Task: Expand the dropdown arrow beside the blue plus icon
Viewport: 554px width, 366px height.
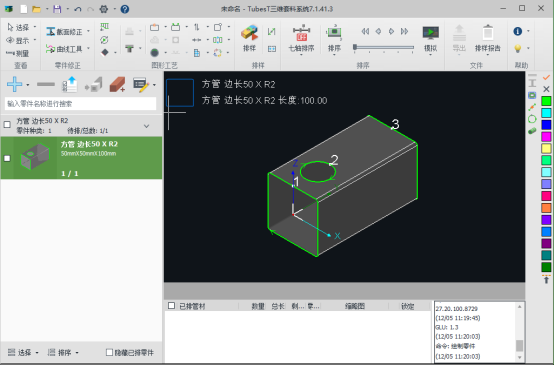Action: point(28,85)
